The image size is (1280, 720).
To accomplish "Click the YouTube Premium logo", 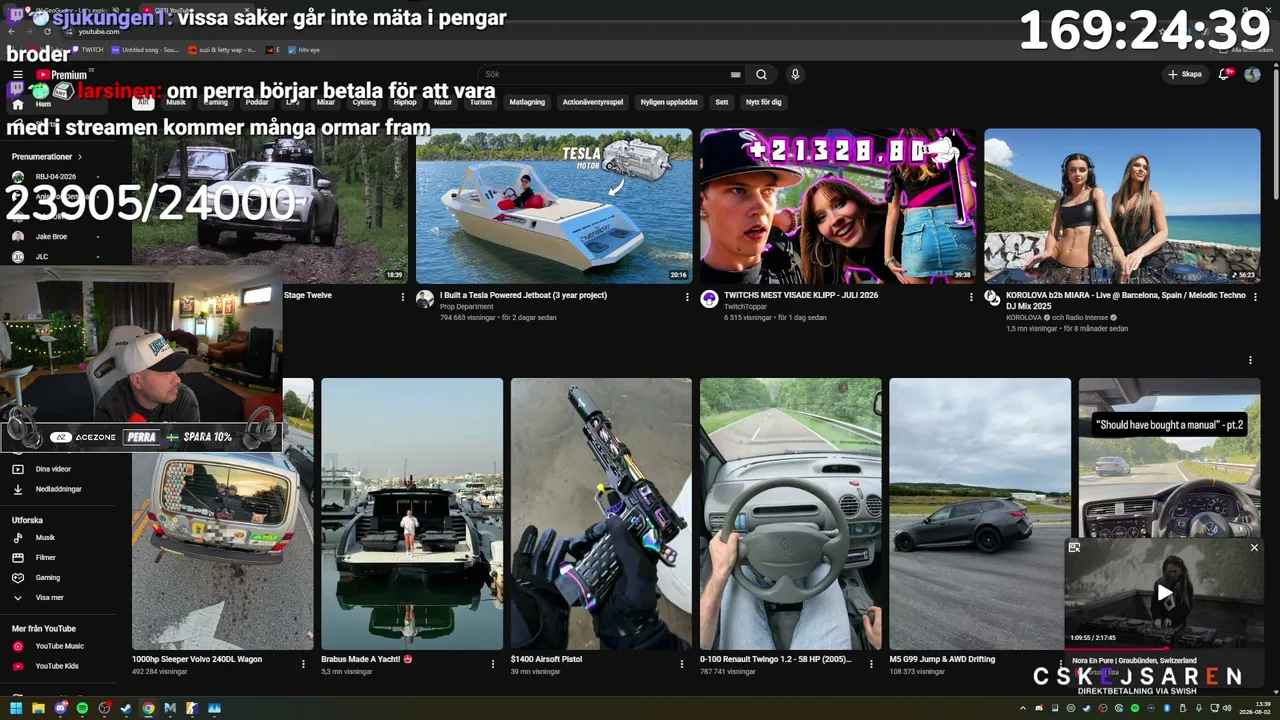I will (62, 75).
